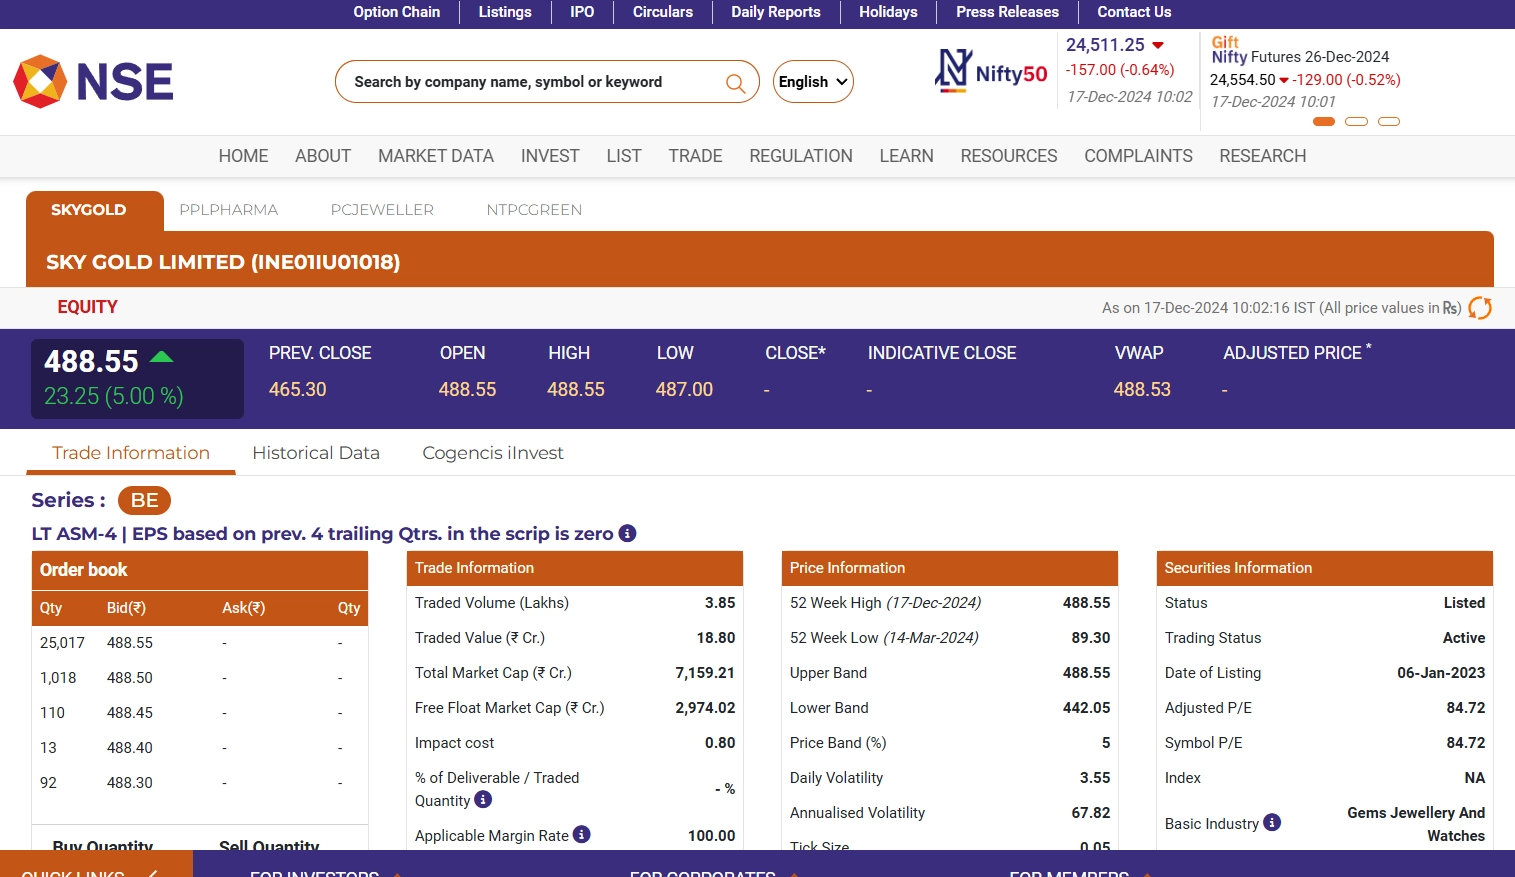Open the PCJEWELLER stock tab
Viewport: 1515px width, 877px height.
click(382, 210)
